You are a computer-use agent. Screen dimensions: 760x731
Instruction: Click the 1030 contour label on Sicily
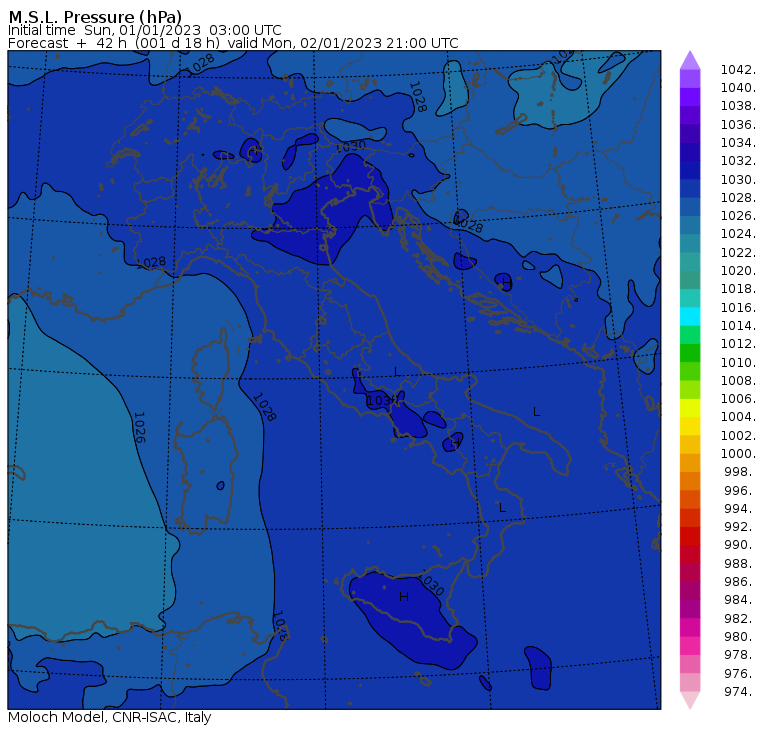[x=431, y=584]
